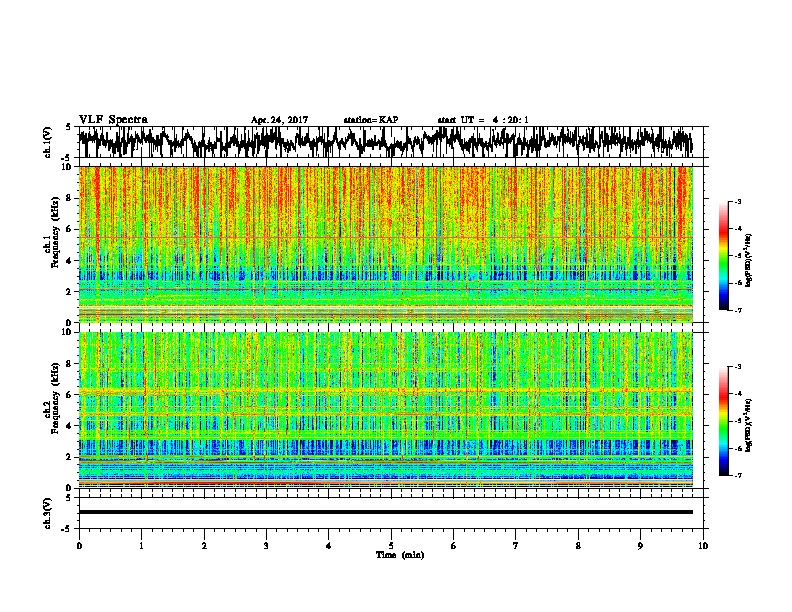Click the "6" kHz tick of ch.1 frequency axis

pos(70,229)
